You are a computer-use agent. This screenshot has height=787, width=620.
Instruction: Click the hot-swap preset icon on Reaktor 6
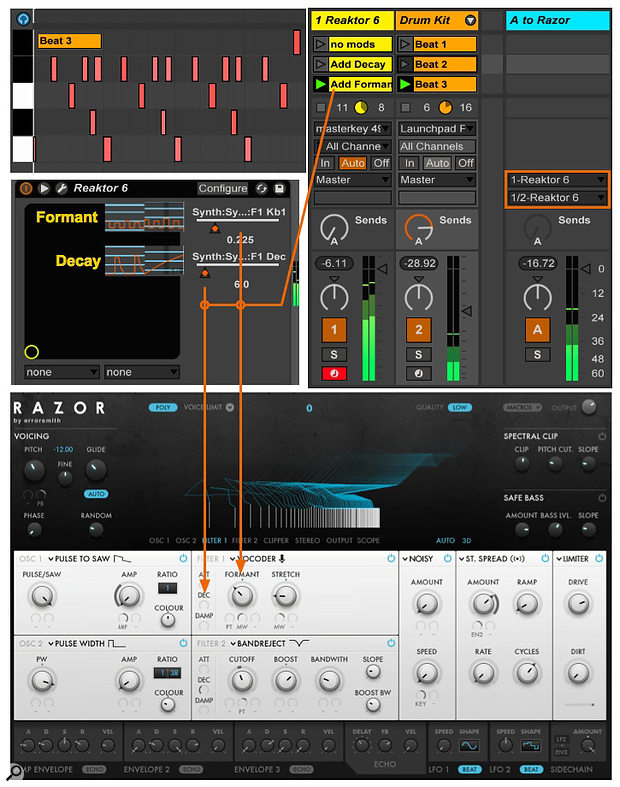(x=262, y=189)
